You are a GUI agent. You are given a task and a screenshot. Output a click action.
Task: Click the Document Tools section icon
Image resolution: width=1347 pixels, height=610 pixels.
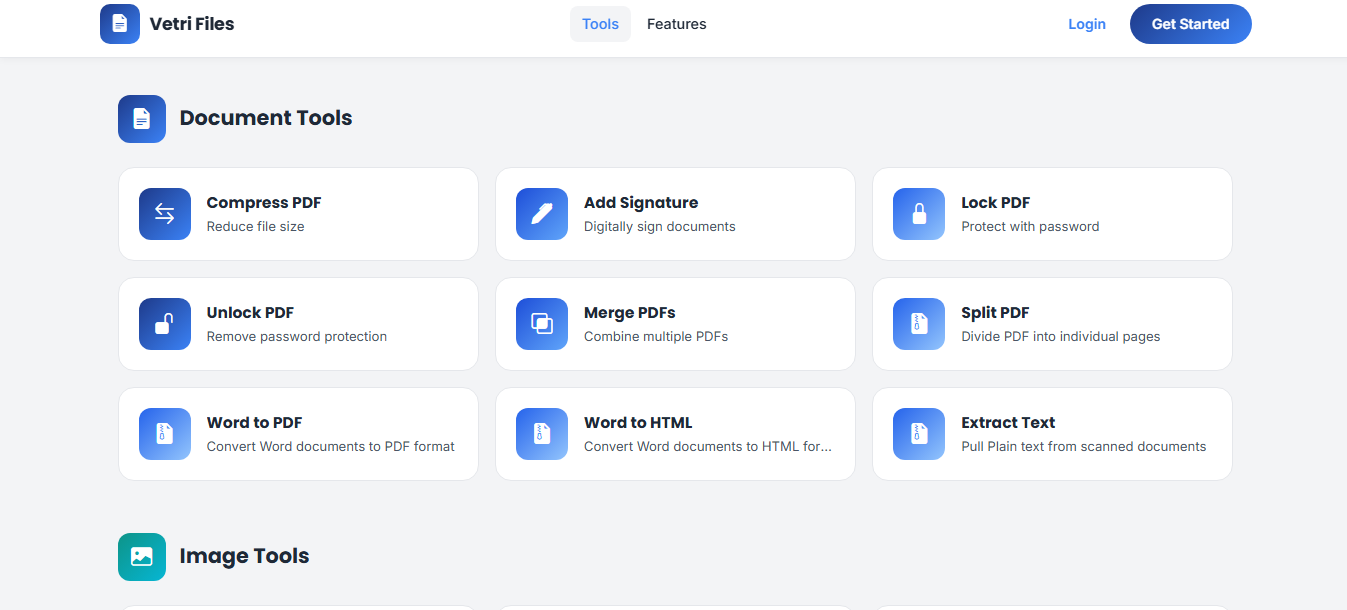pyautogui.click(x=142, y=119)
